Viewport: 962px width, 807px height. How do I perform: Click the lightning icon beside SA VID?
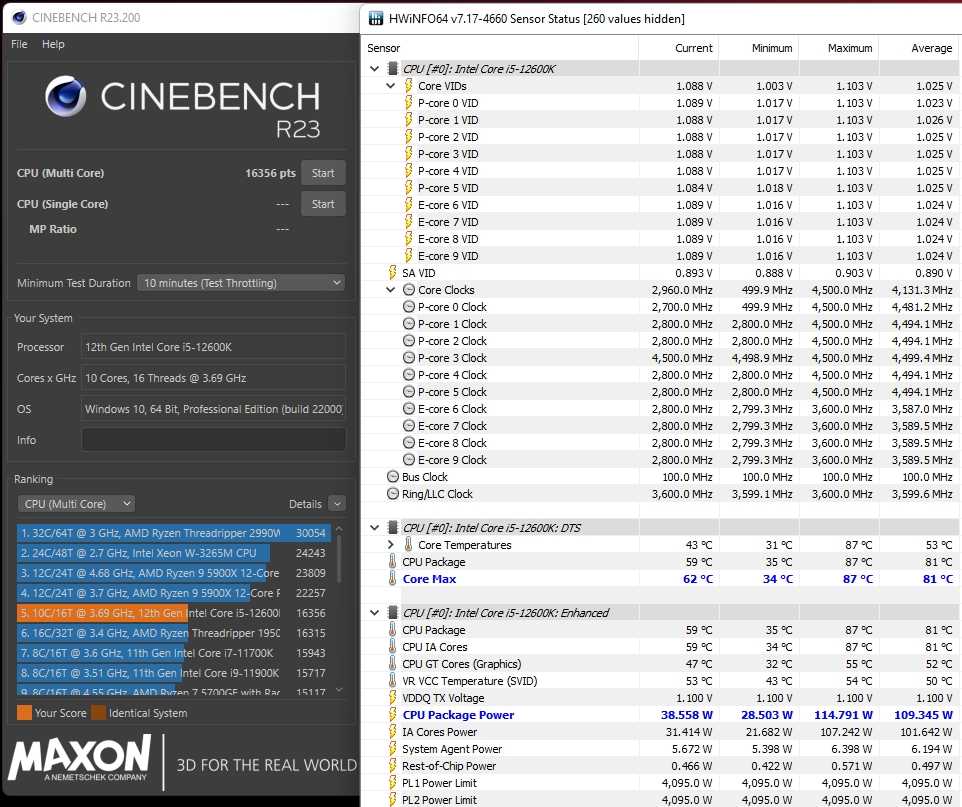(392, 273)
